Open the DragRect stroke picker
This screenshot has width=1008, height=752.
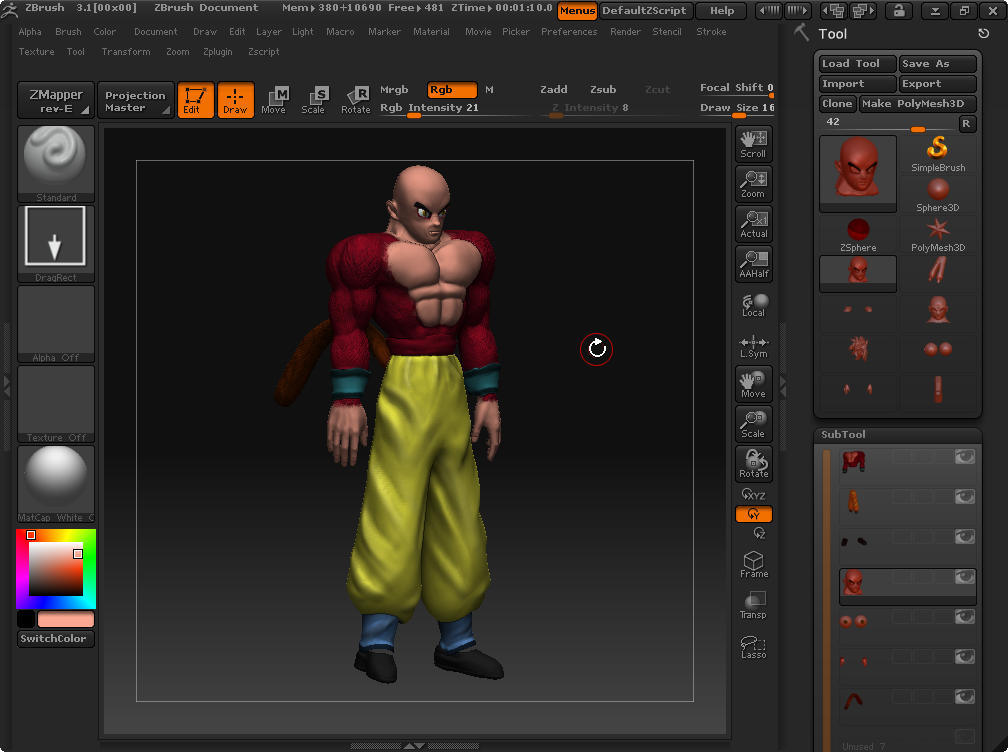click(56, 244)
